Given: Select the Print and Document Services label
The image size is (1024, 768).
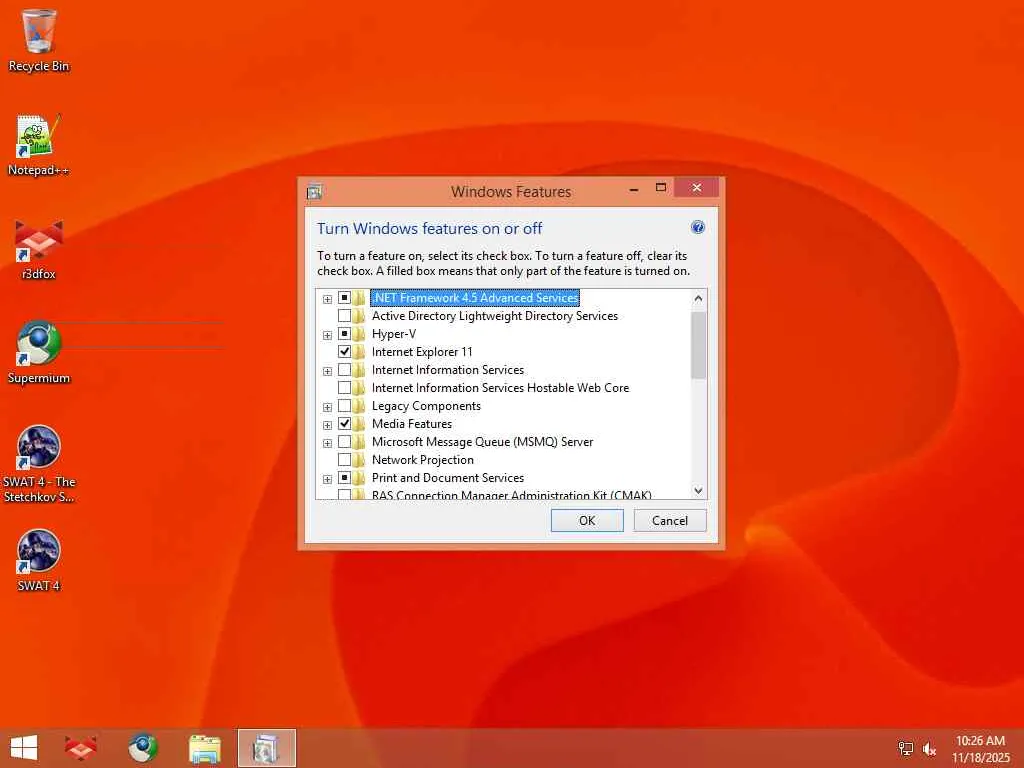Looking at the screenshot, I should (x=448, y=477).
